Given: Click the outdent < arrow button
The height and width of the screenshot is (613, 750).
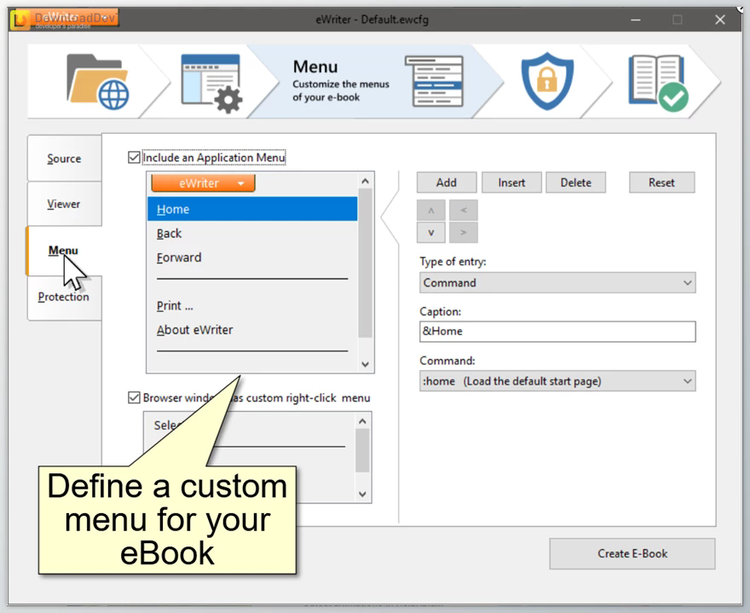Looking at the screenshot, I should (463, 210).
